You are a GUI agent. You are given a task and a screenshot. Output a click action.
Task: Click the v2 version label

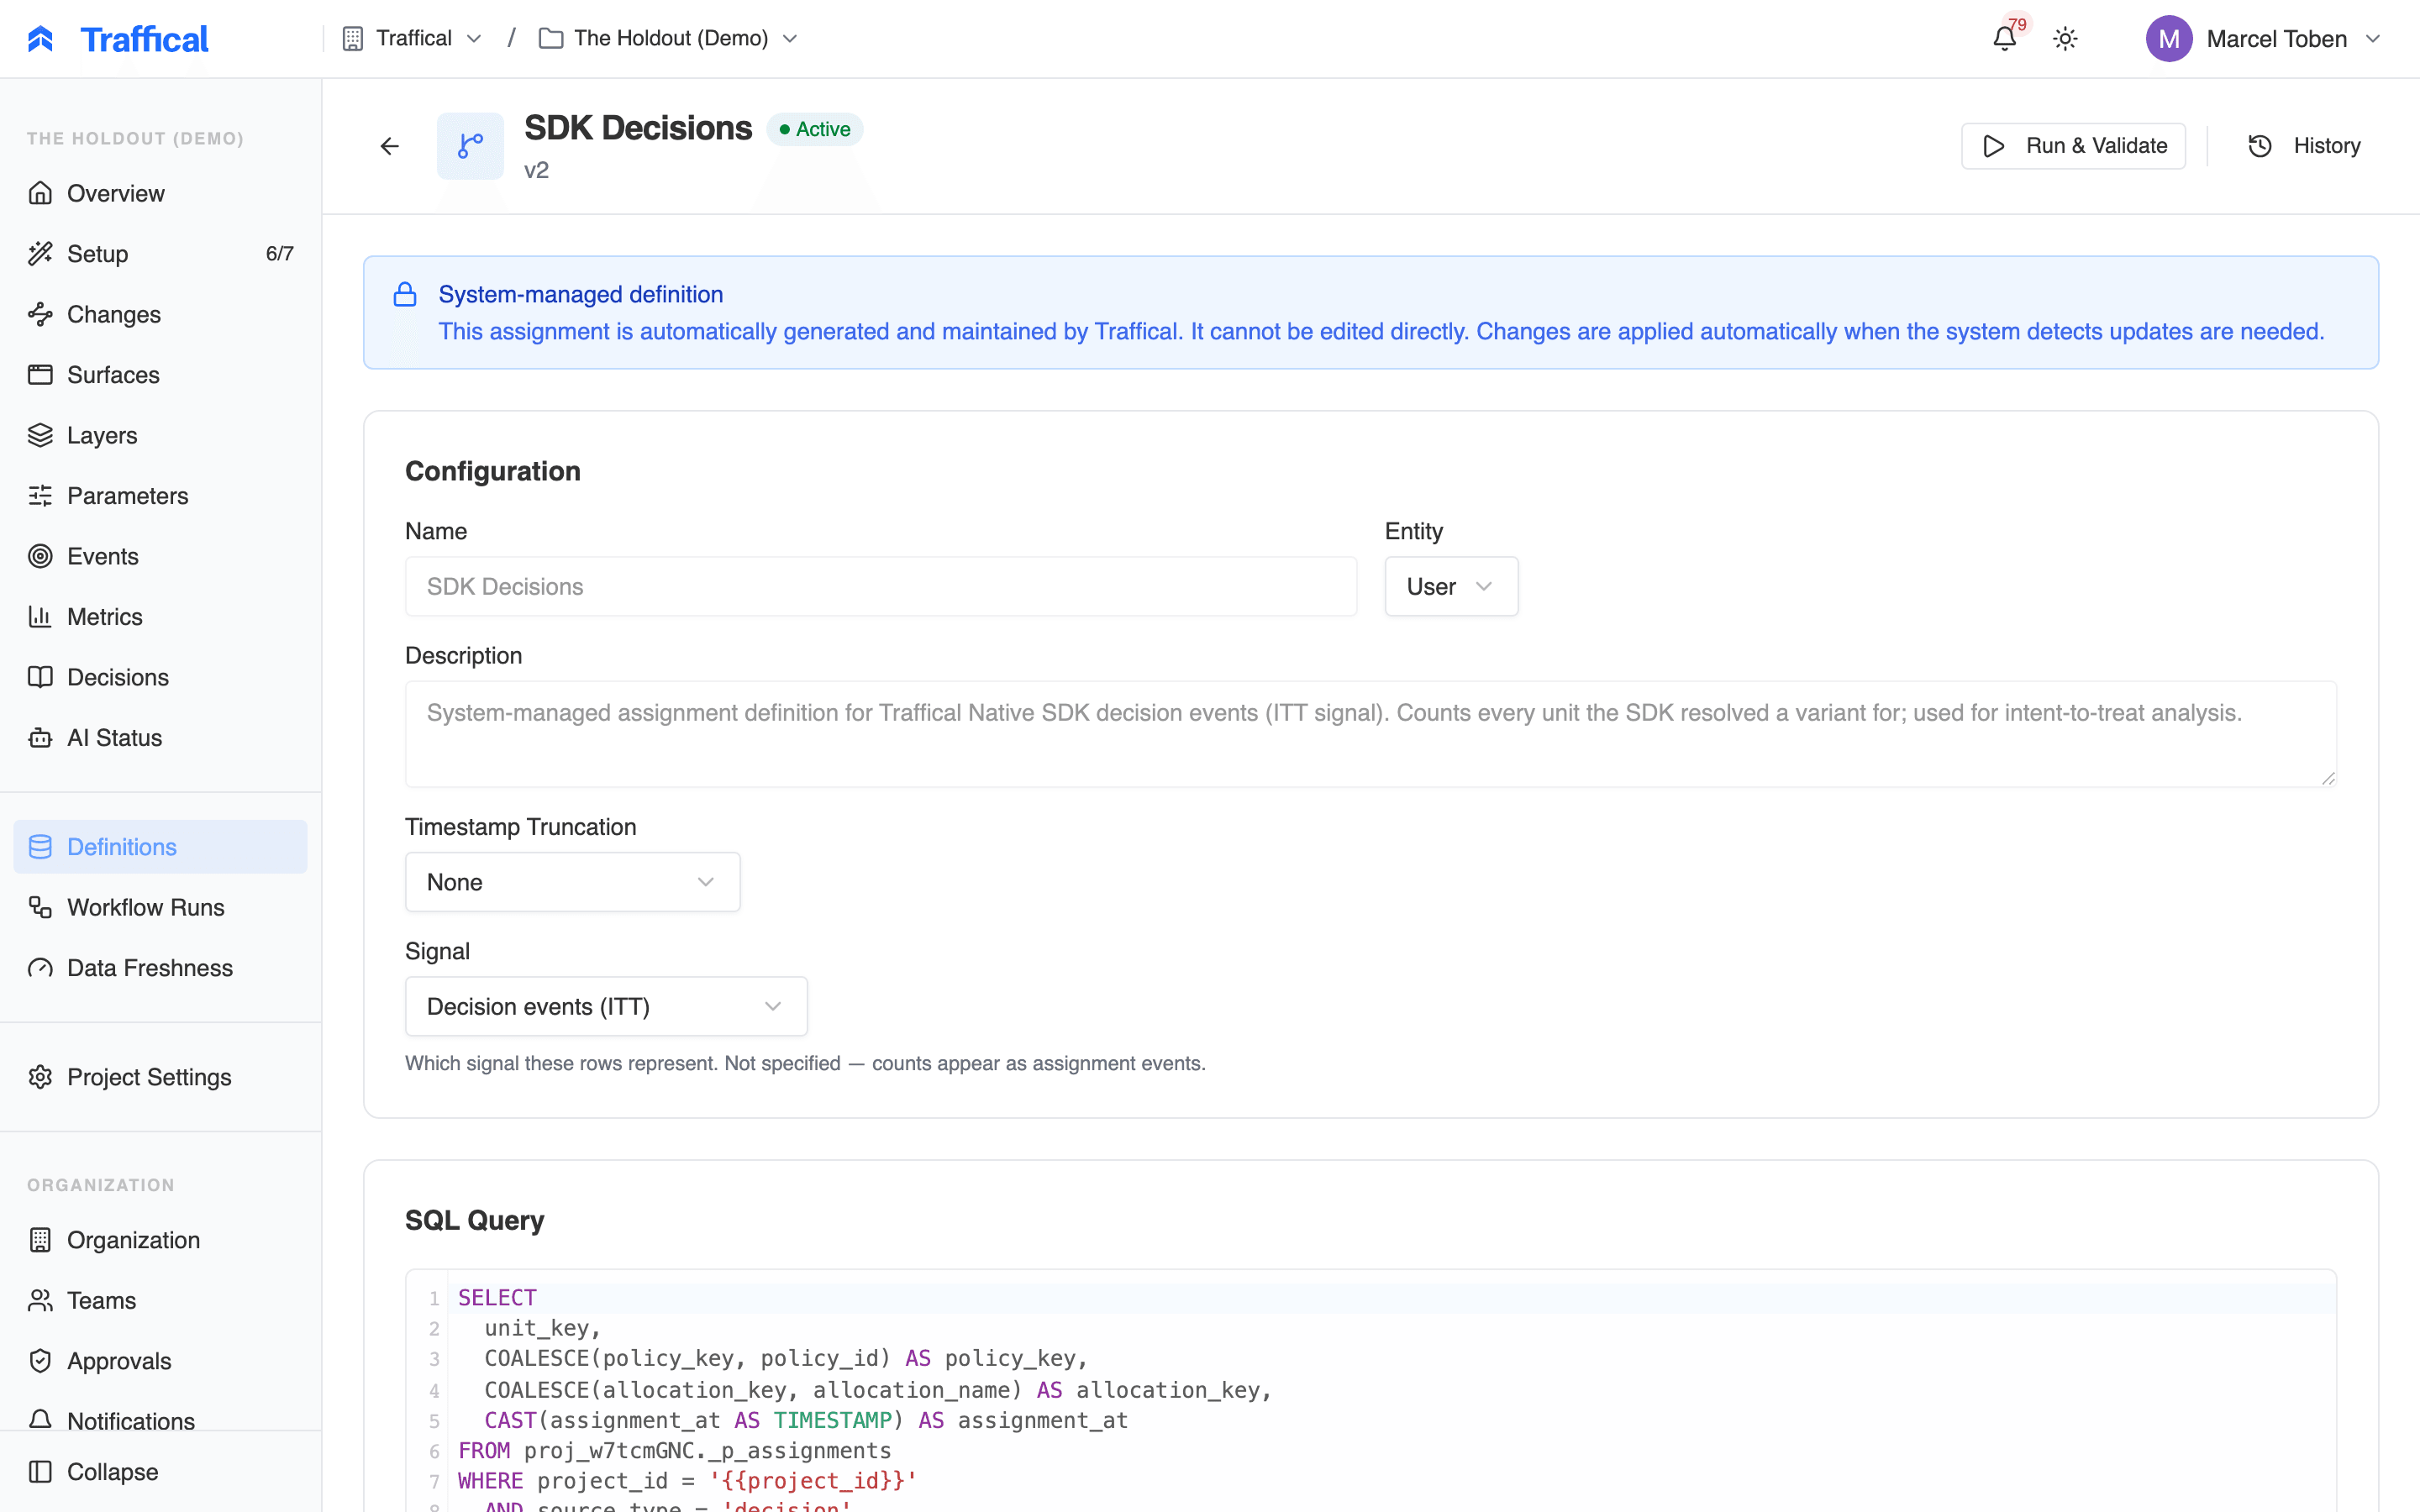tap(536, 170)
